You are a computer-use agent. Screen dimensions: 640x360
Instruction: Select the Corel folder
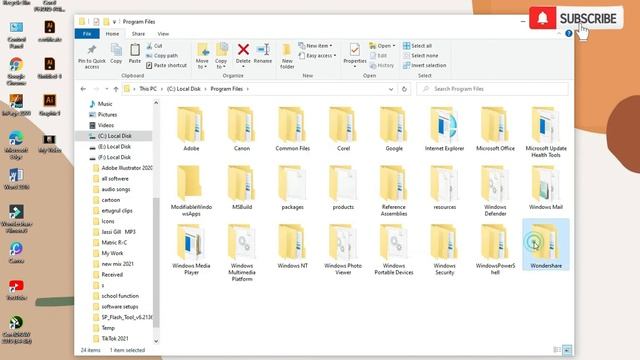point(343,129)
